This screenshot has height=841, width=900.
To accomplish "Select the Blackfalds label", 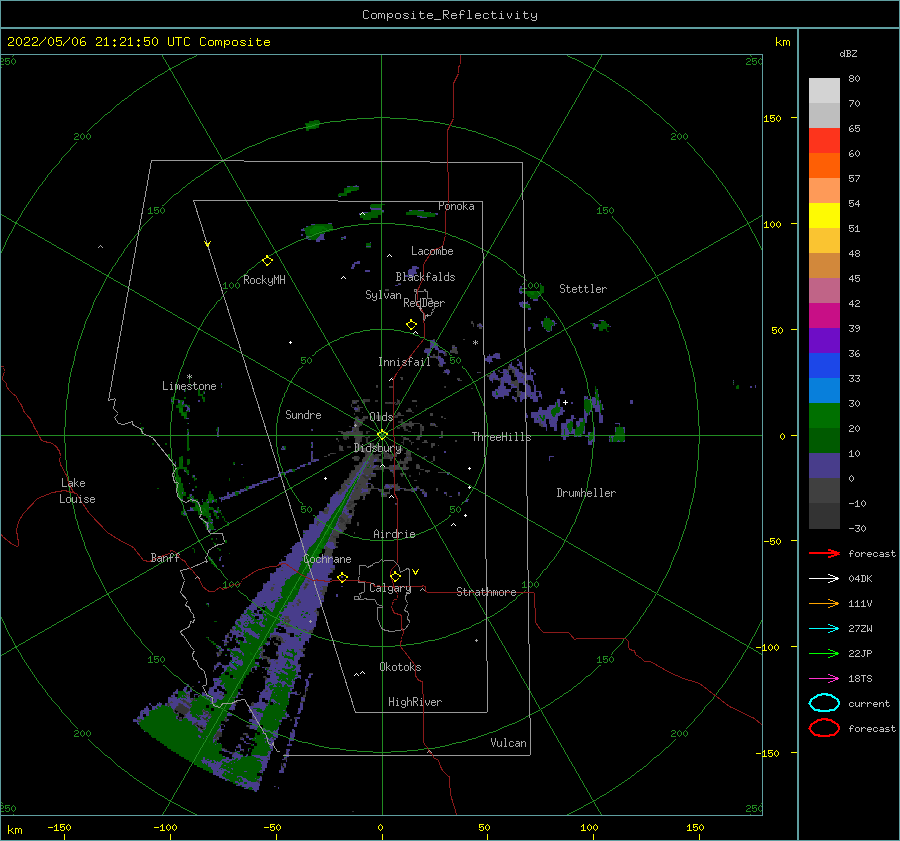I will point(425,277).
